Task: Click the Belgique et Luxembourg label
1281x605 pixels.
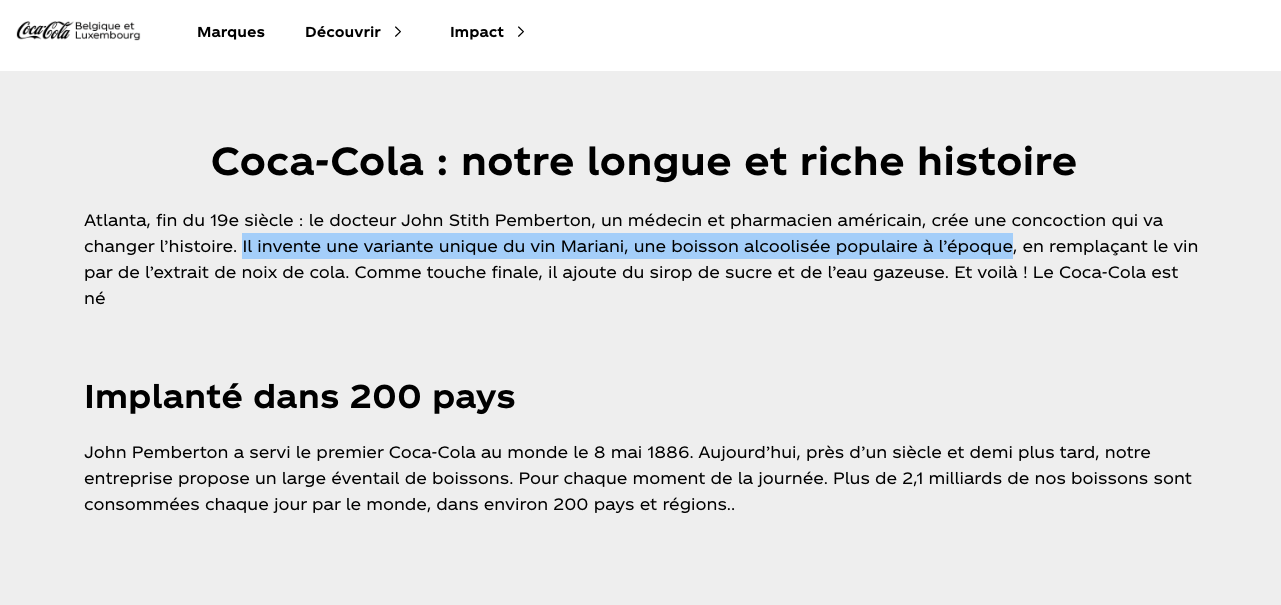Action: [108, 31]
